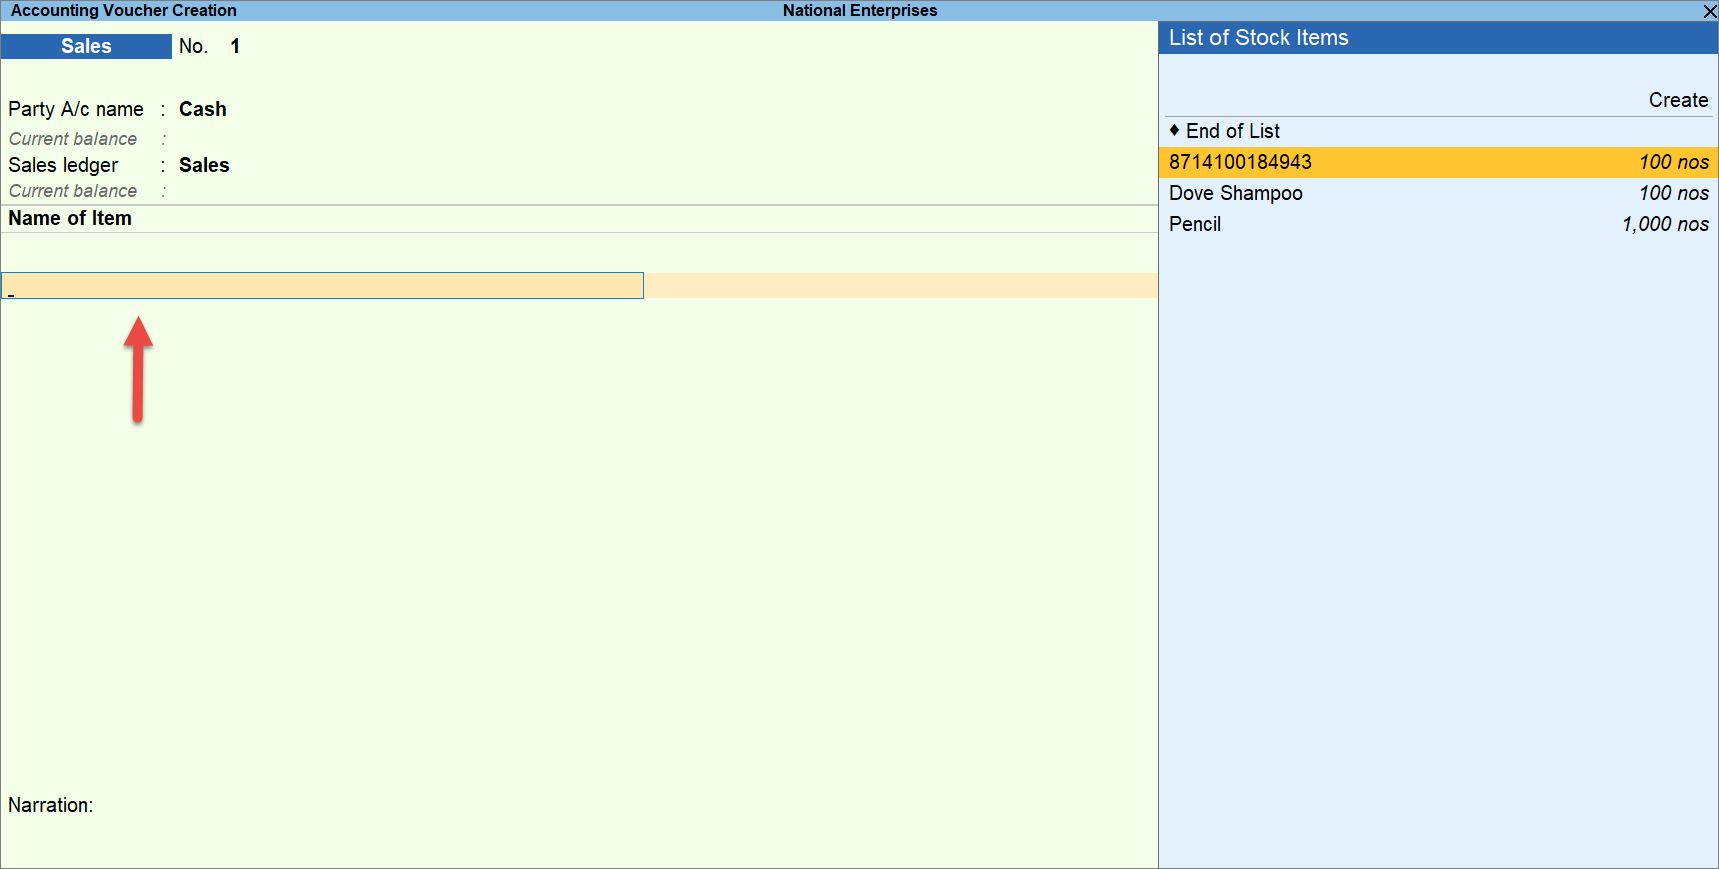
Task: Click Dove Shampoo quantity 100 nos
Action: (x=1674, y=193)
